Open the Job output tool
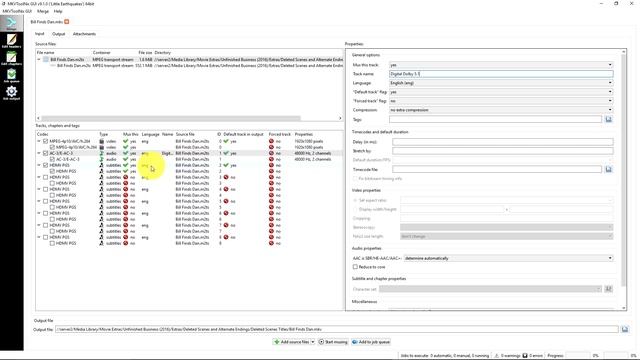Viewport: 640px width, 360px height. point(11,93)
